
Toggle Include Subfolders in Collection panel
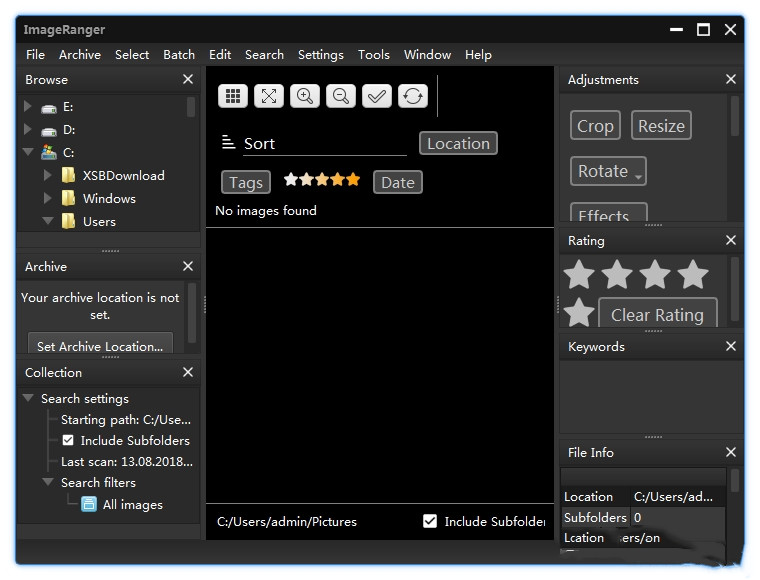pos(68,440)
